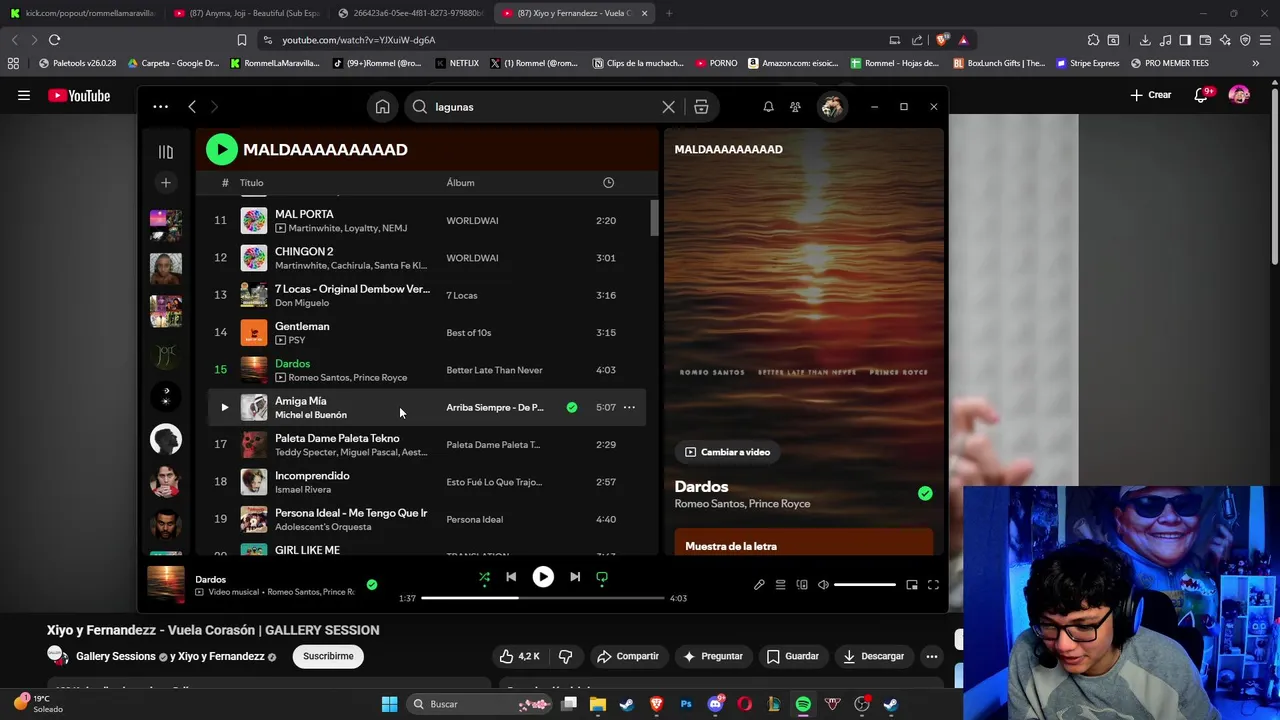Open the mini player icon

pos(912,585)
